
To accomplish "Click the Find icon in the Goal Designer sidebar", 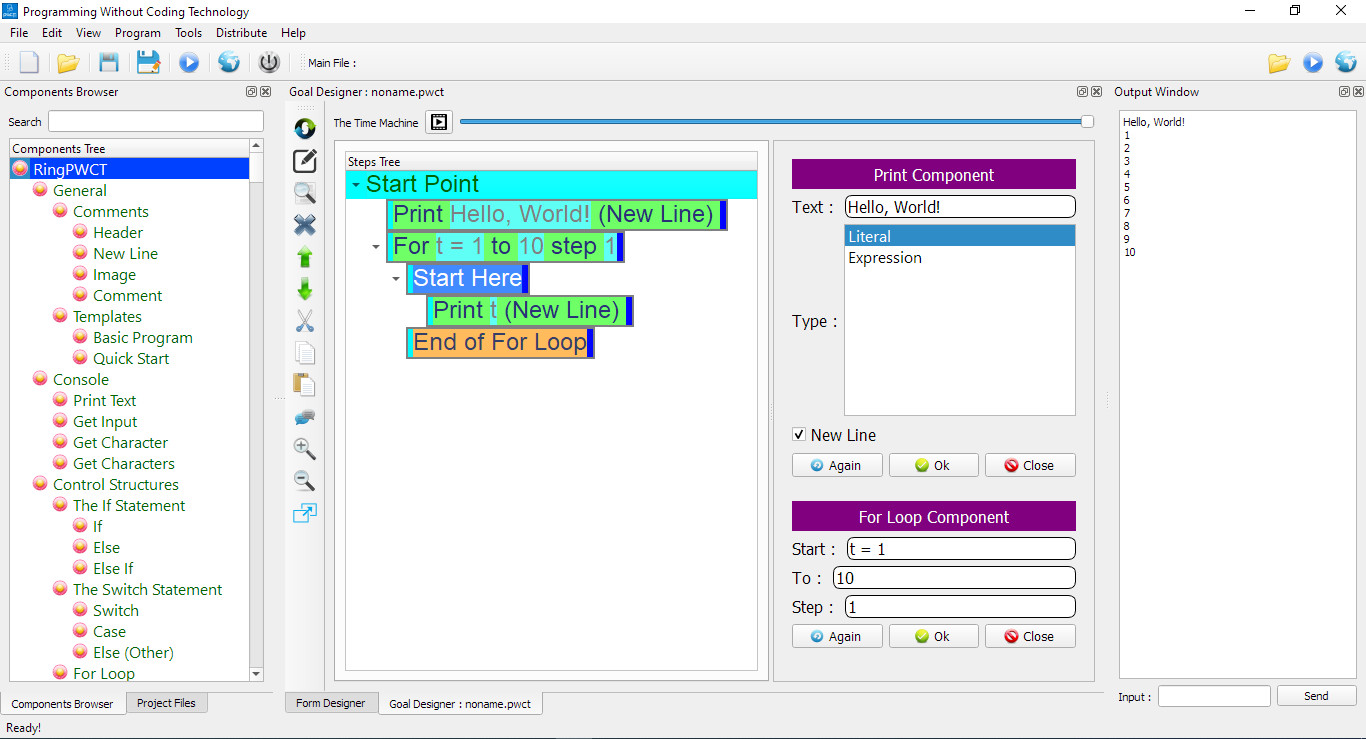I will pyautogui.click(x=304, y=193).
